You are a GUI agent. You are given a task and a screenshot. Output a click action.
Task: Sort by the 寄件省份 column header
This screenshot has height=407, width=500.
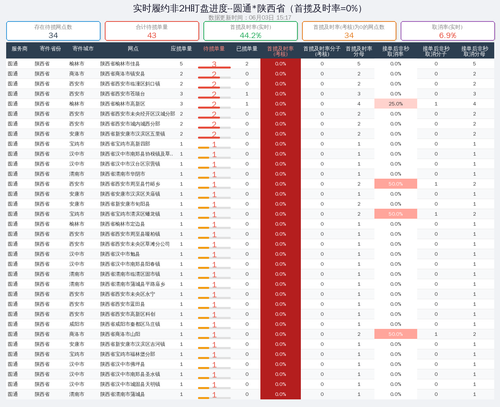point(50,49)
